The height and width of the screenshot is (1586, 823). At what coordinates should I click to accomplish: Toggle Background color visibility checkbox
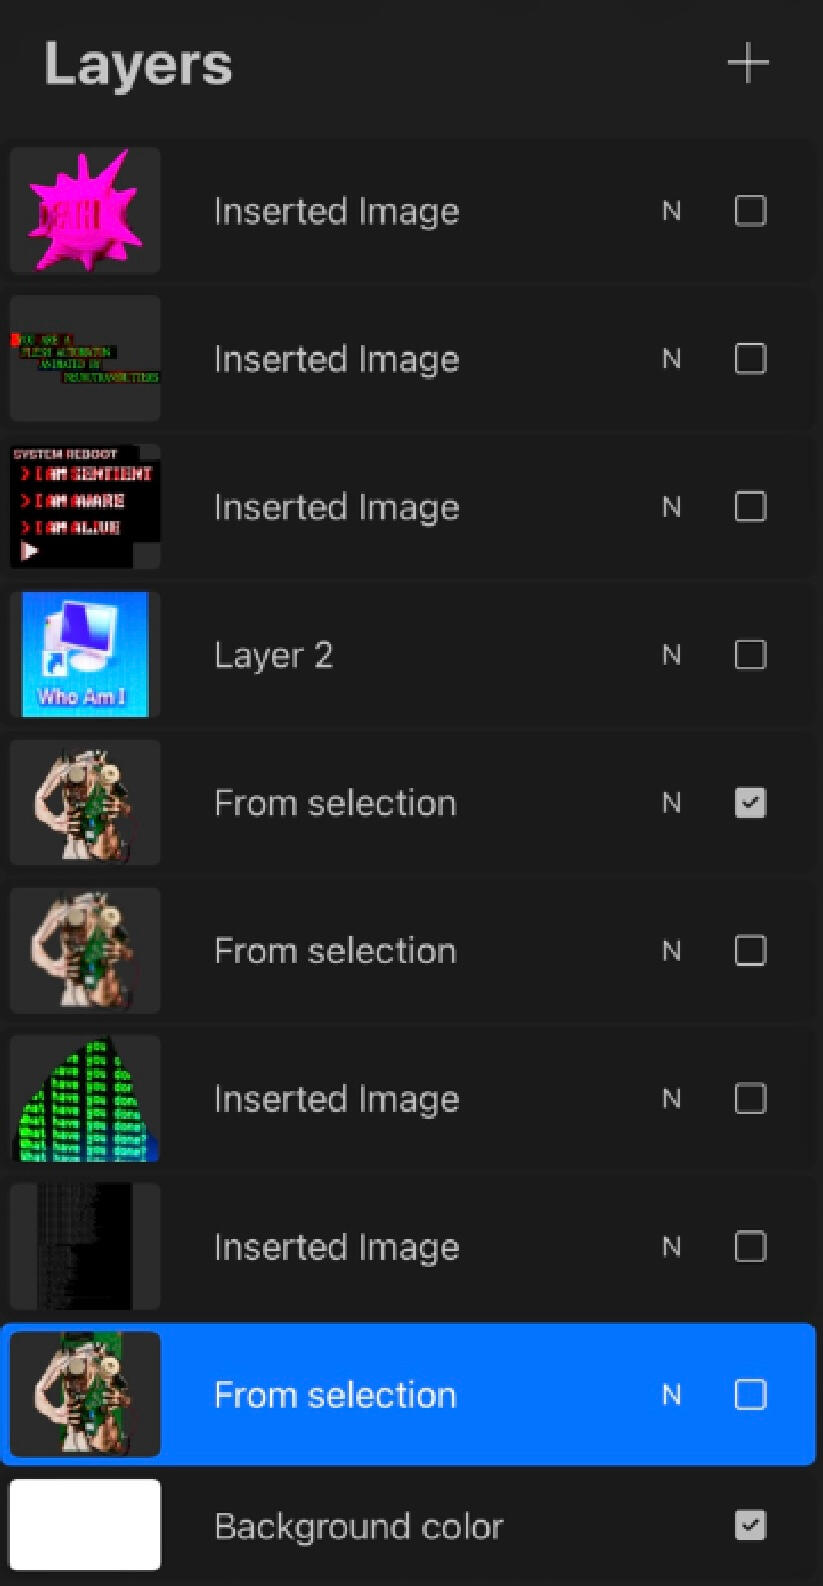click(x=750, y=1525)
